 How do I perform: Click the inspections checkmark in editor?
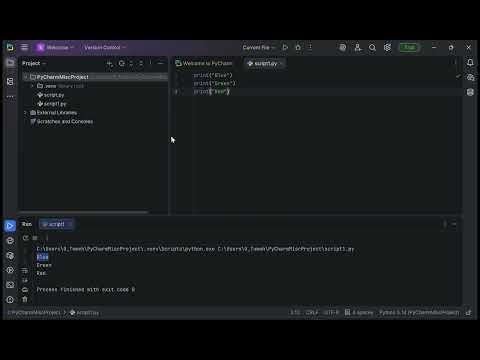tap(458, 76)
